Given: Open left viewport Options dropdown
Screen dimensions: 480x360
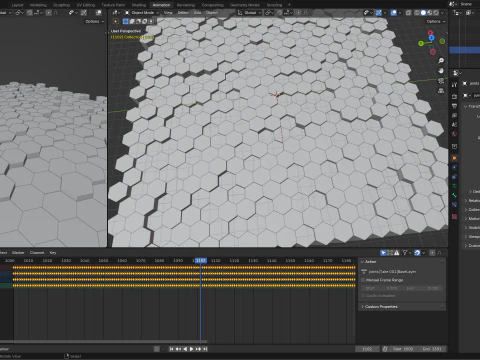Looking at the screenshot, I should coord(95,21).
